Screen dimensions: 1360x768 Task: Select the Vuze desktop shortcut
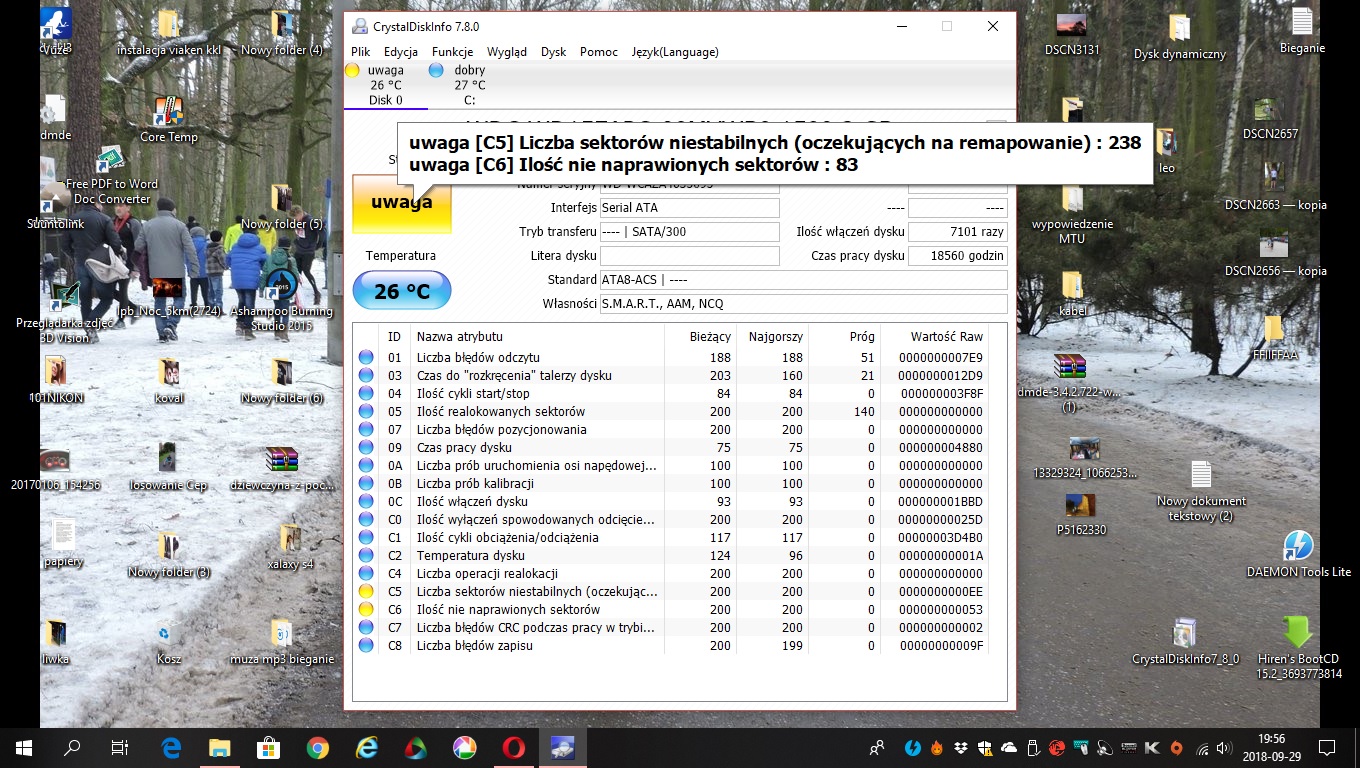55,32
